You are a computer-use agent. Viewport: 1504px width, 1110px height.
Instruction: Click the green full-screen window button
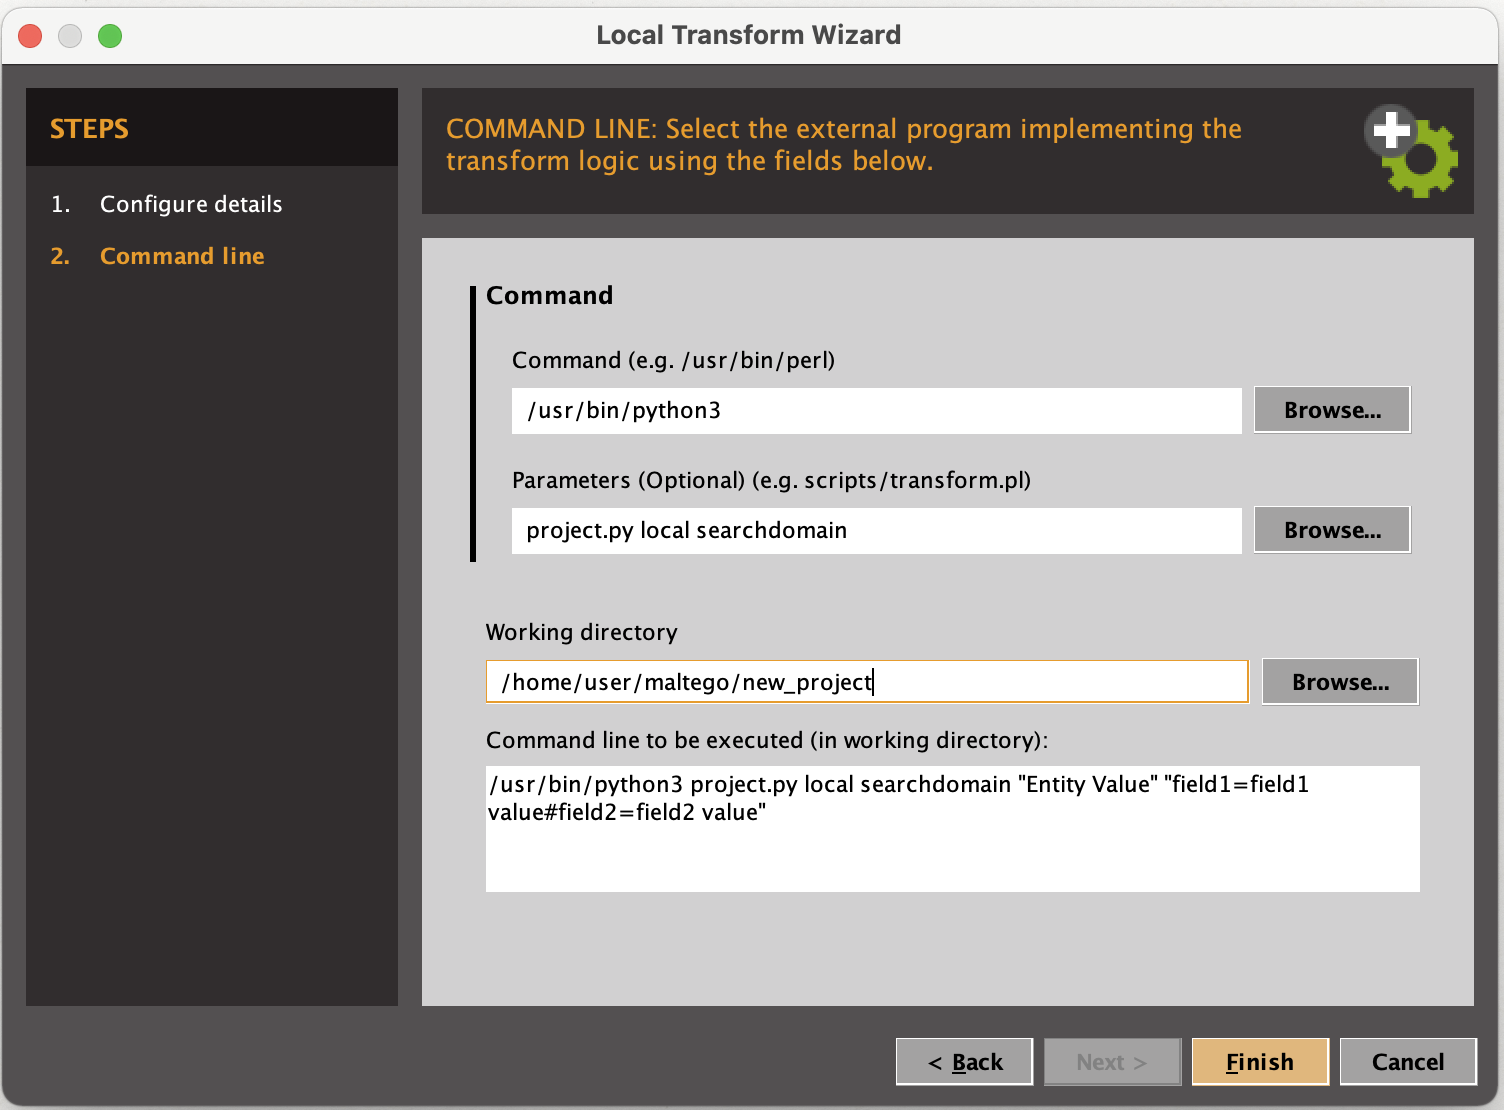pyautogui.click(x=110, y=36)
